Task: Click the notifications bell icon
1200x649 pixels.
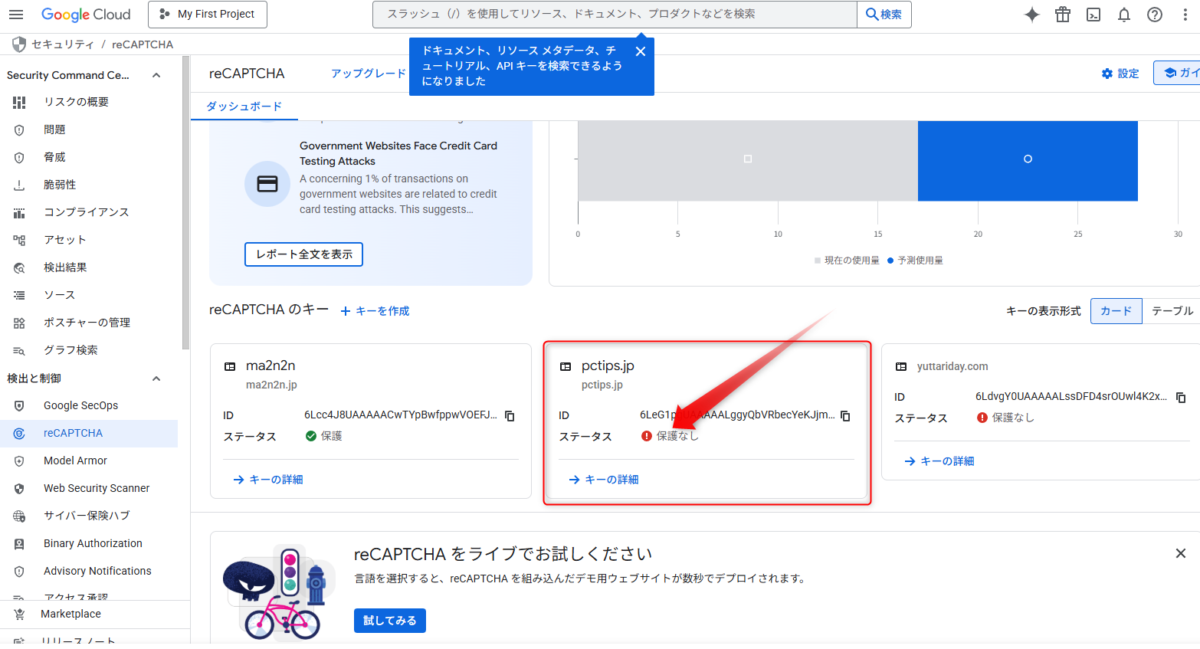Action: 1124,14
